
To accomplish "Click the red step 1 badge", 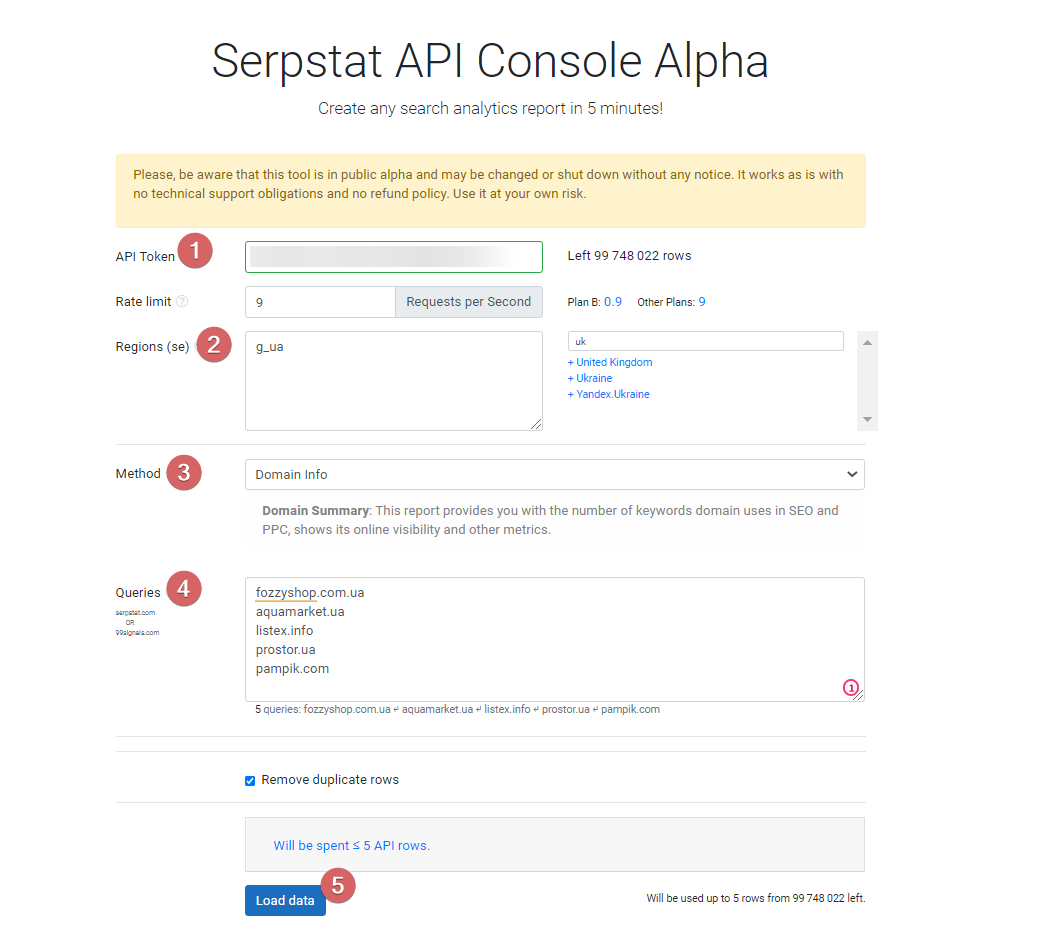I will 195,250.
